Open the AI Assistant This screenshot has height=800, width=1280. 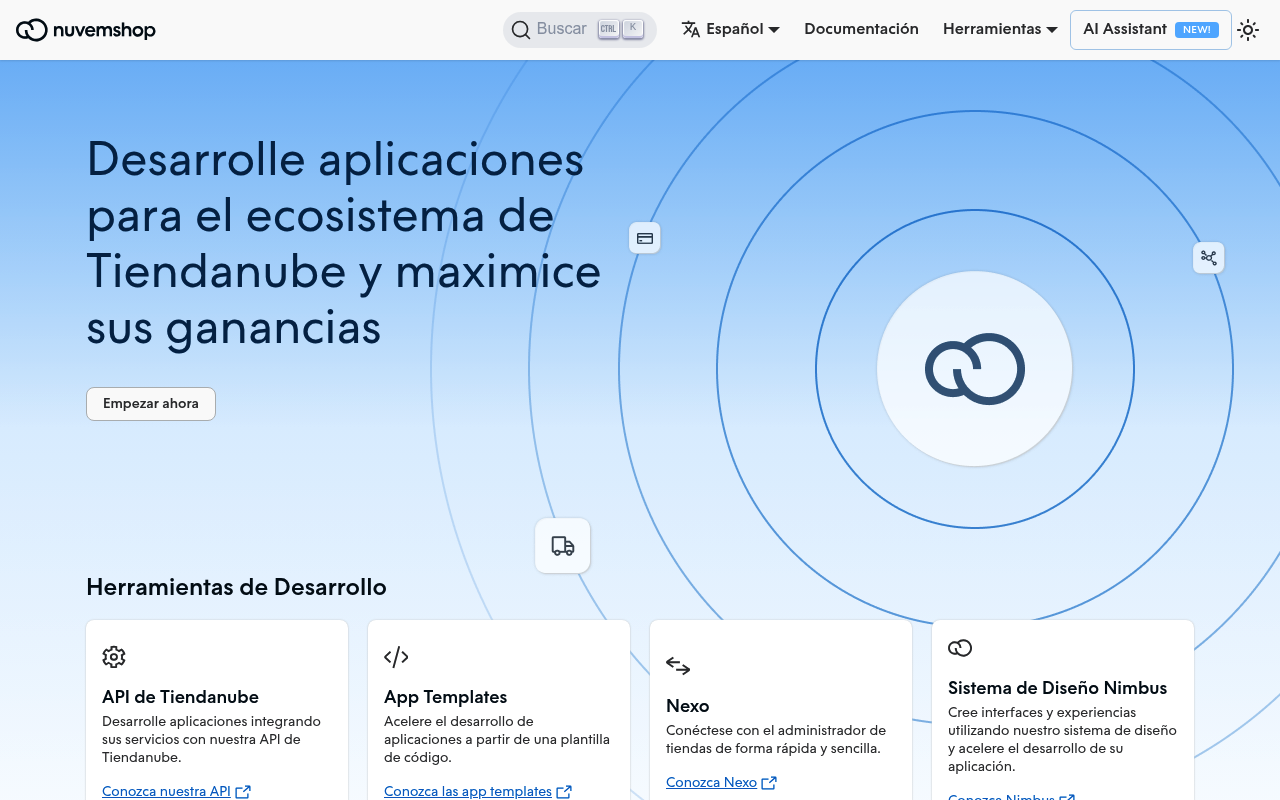click(1151, 30)
